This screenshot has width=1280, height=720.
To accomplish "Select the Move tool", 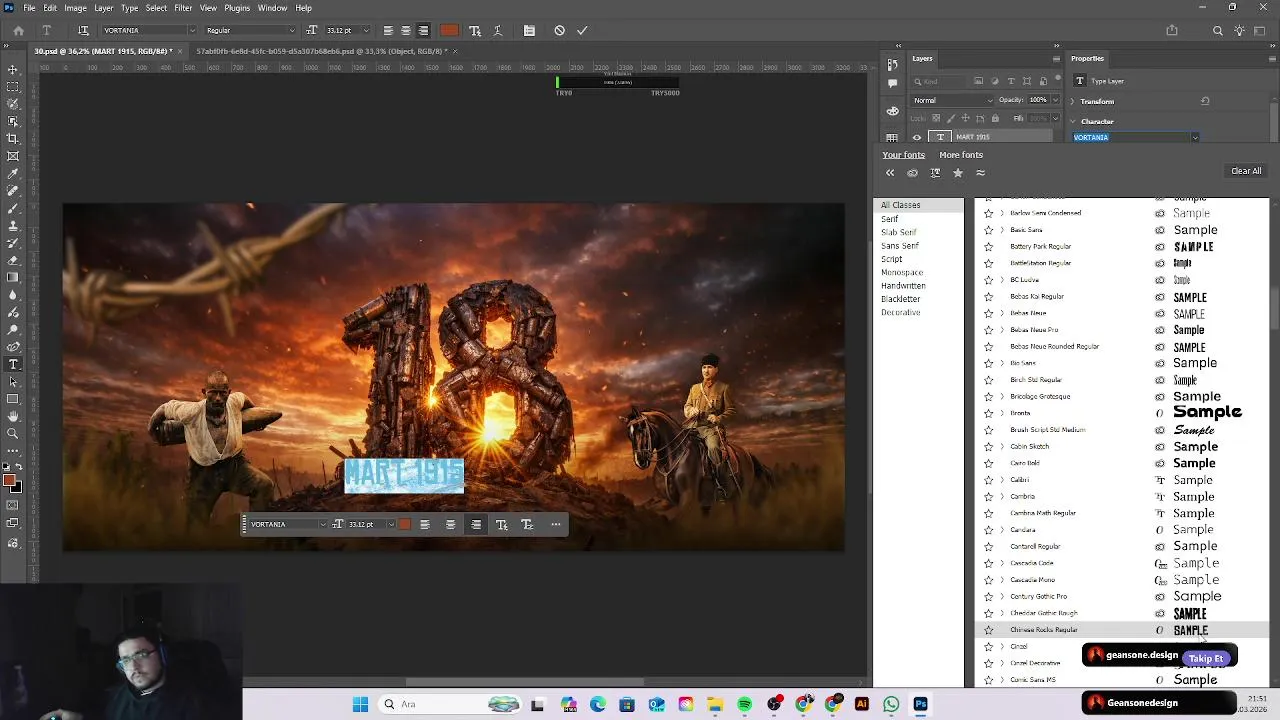I will point(13,69).
